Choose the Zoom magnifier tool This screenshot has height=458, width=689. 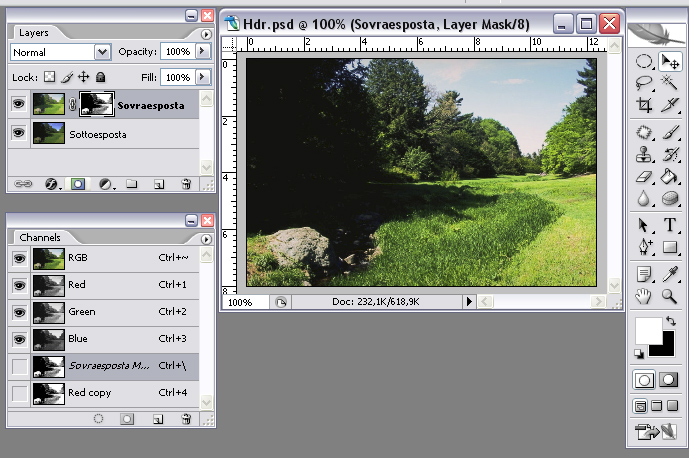pyautogui.click(x=670, y=296)
